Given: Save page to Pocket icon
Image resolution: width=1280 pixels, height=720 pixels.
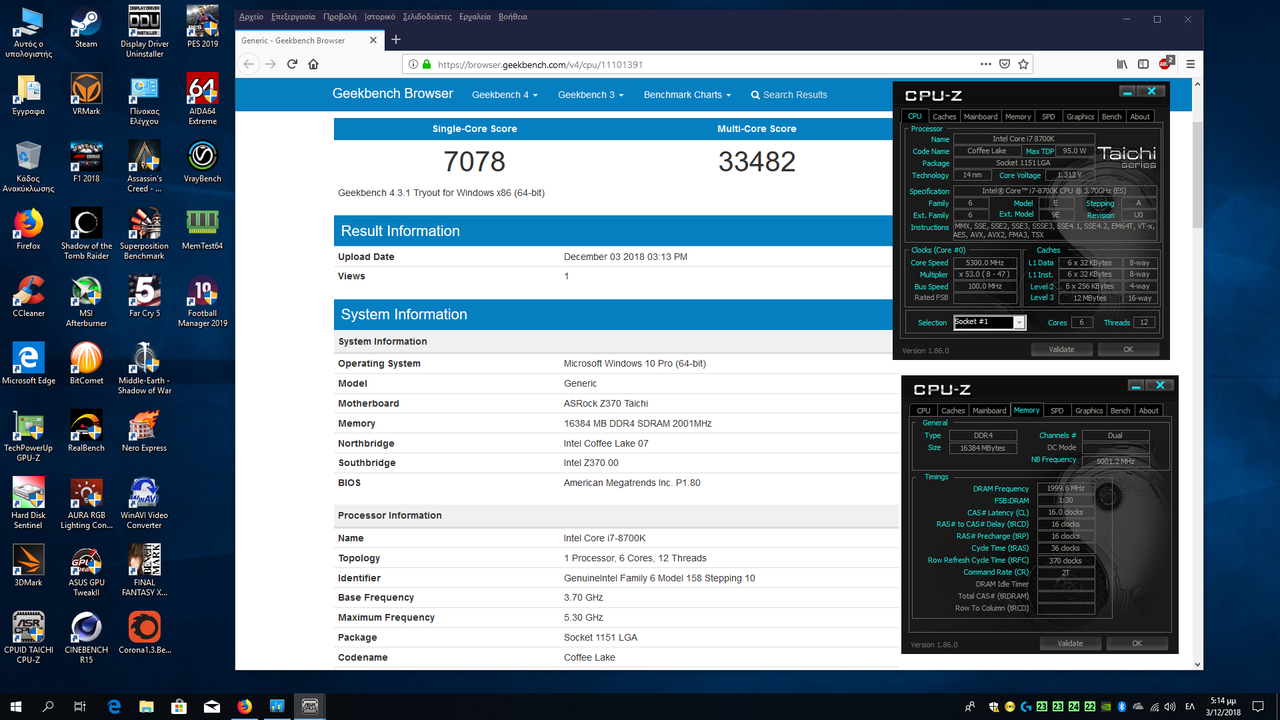Looking at the screenshot, I should click(x=1004, y=64).
